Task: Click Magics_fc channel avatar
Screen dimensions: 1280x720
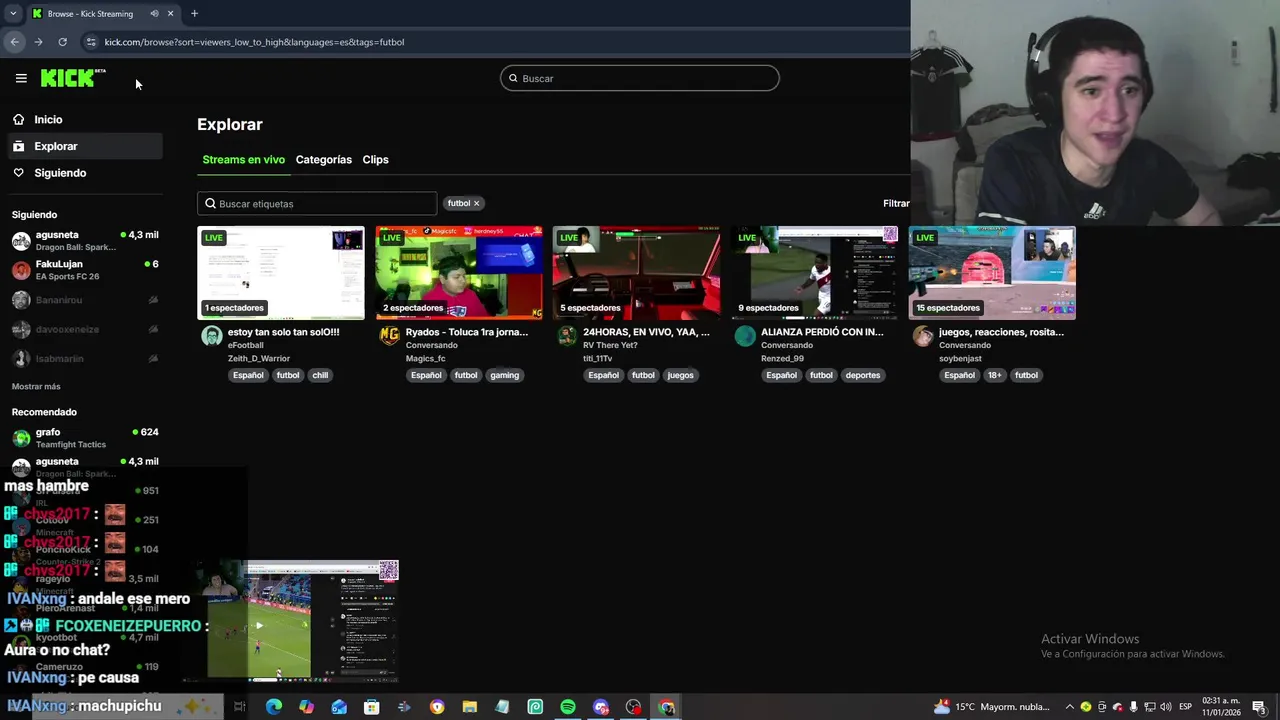Action: [x=389, y=336]
